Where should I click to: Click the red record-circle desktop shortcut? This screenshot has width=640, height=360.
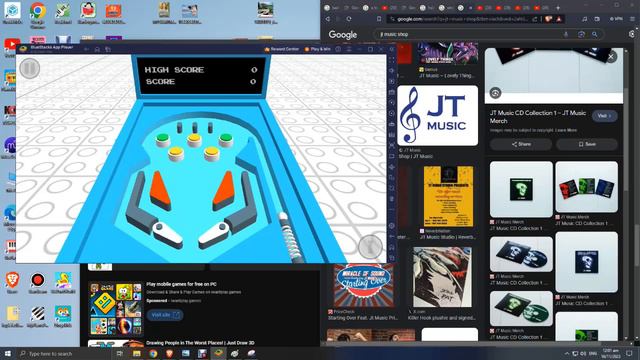(38, 282)
